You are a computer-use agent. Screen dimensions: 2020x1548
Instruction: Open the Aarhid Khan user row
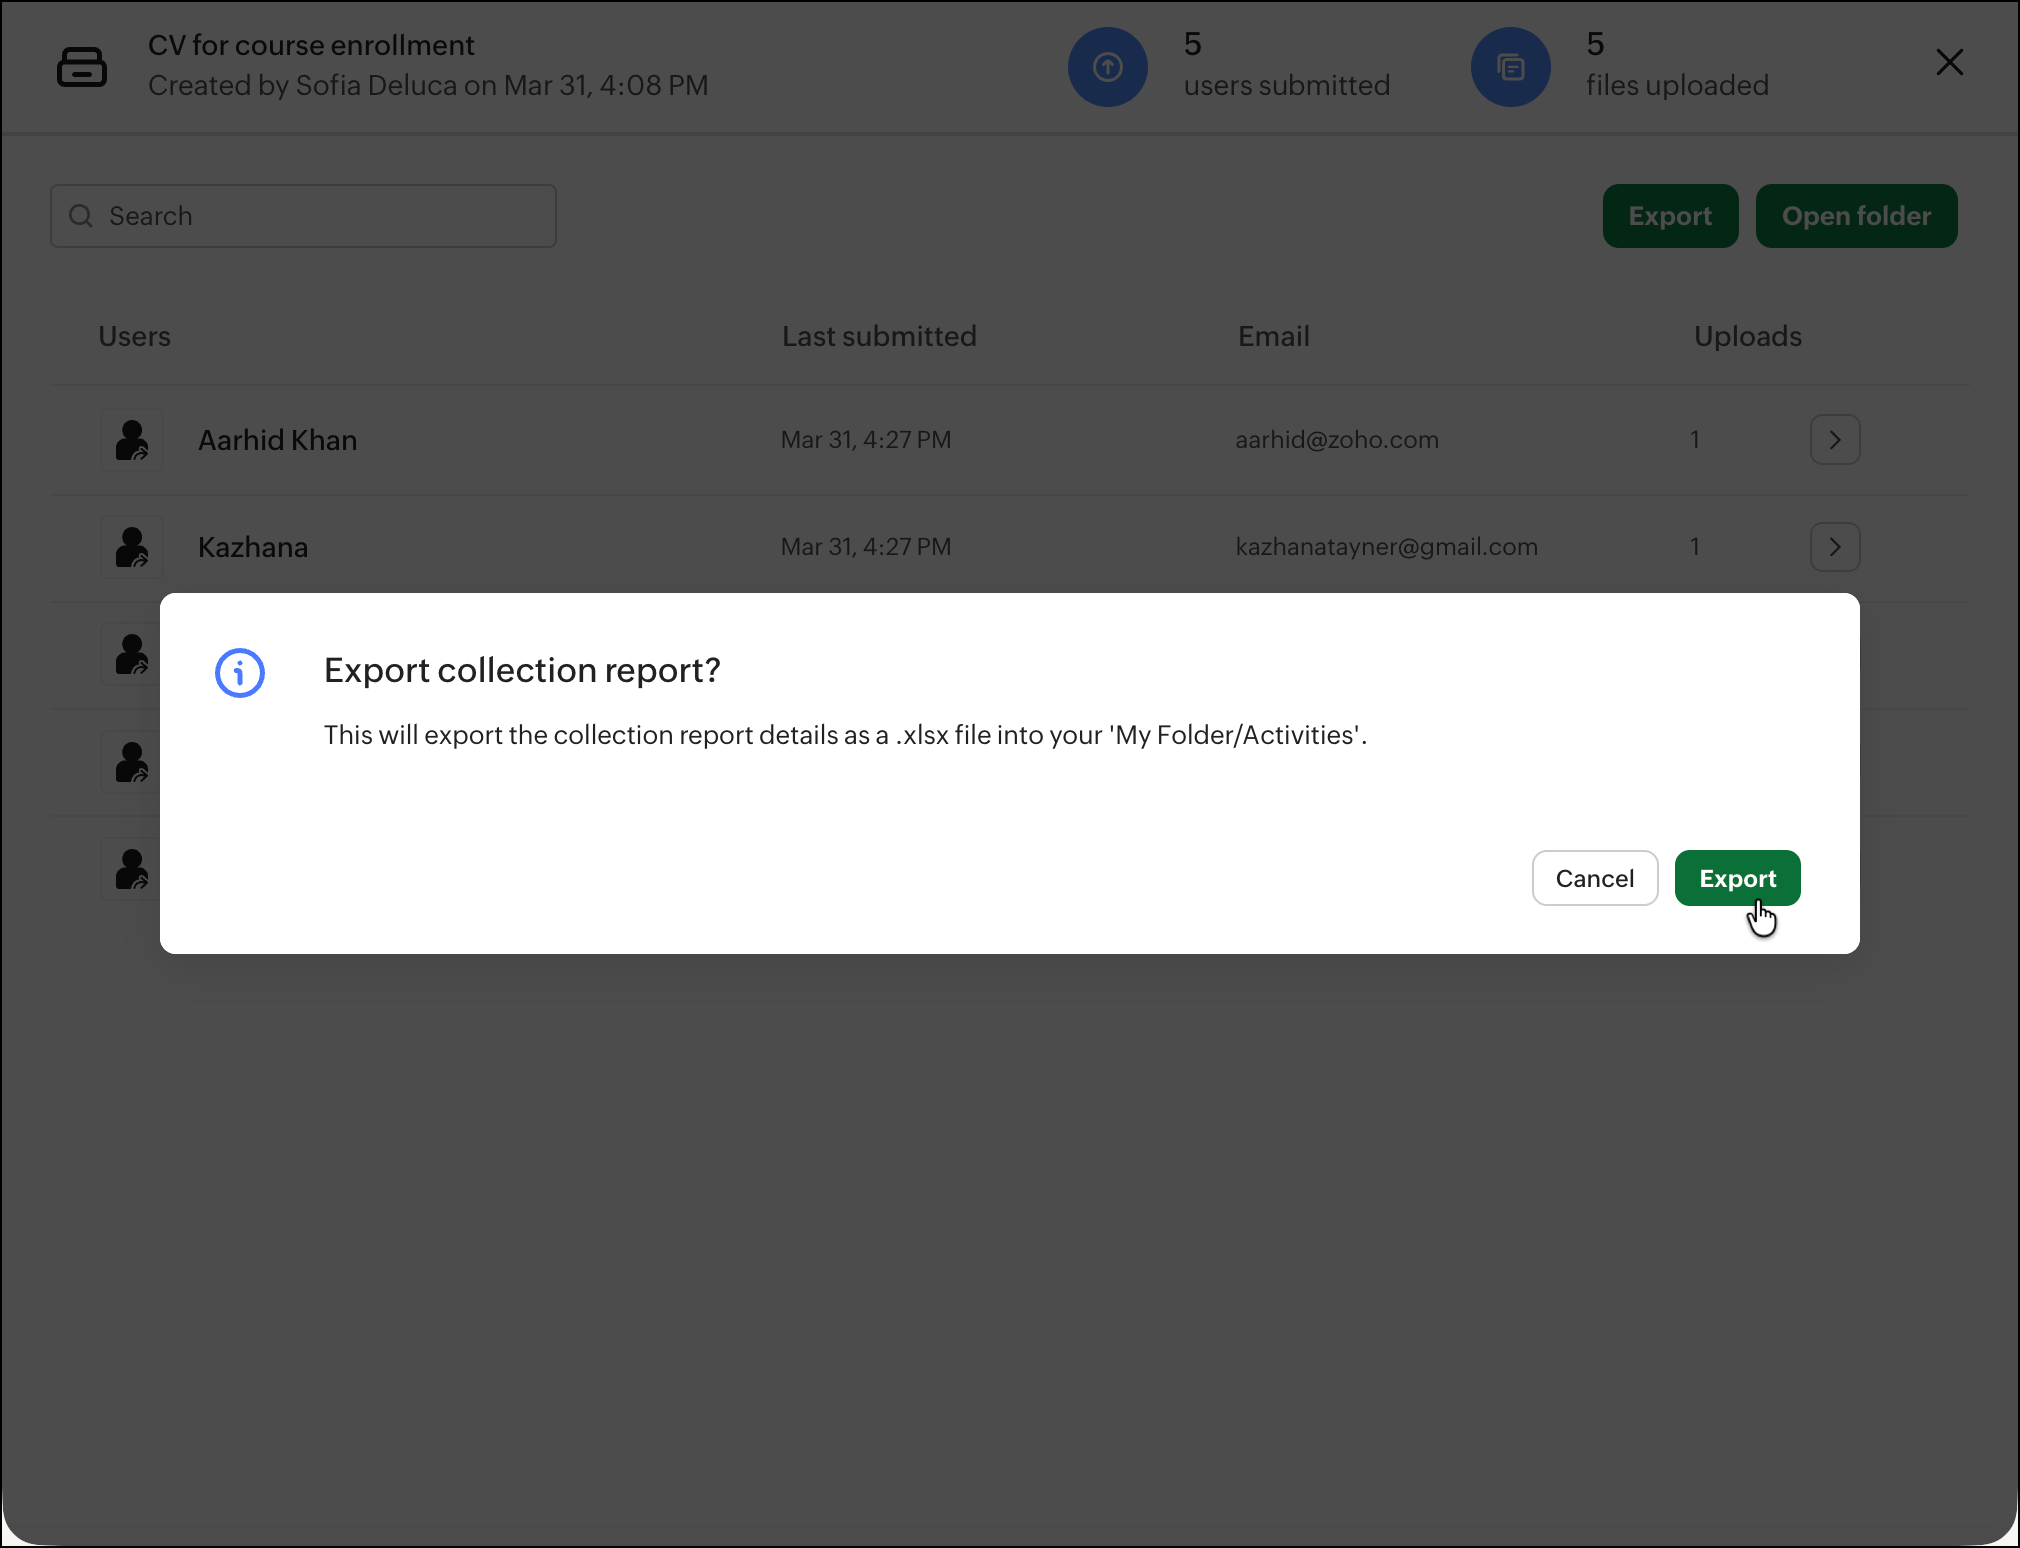(x=277, y=440)
